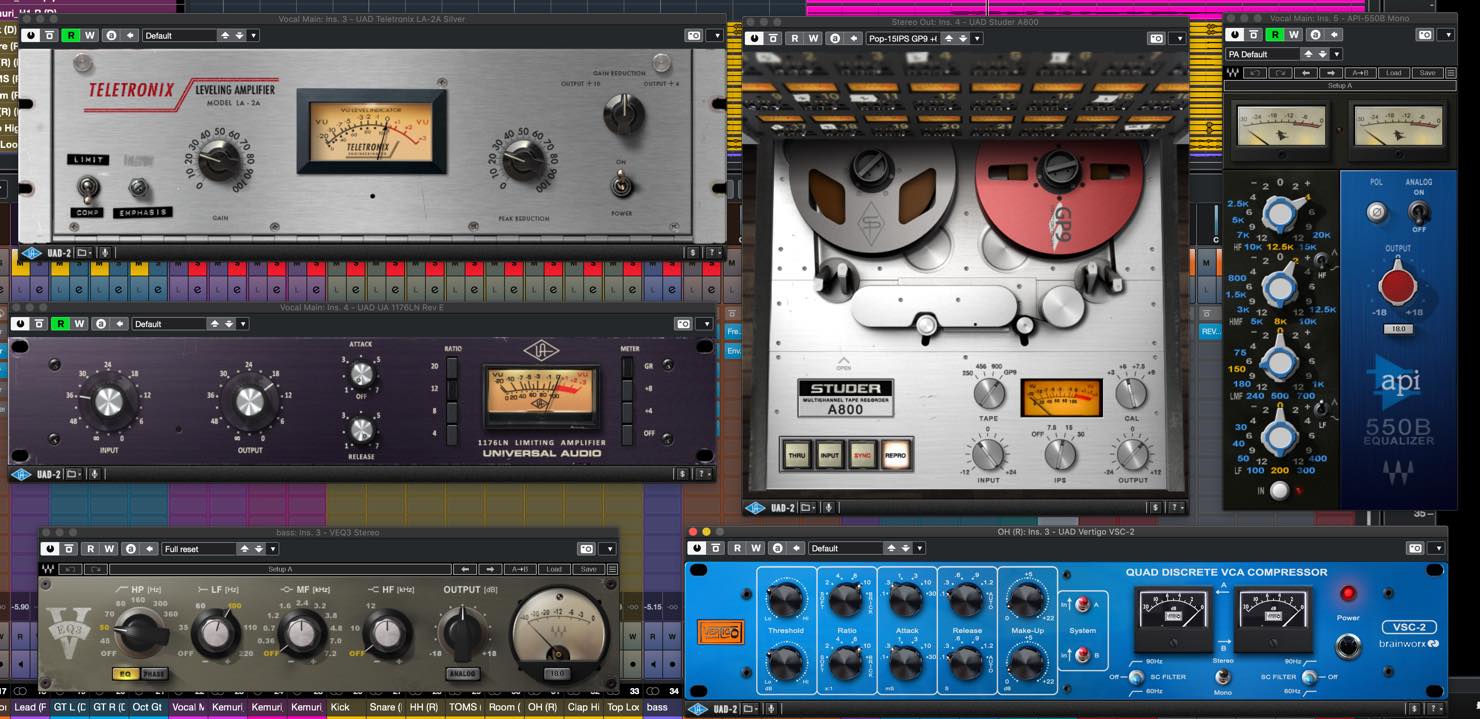Viewport: 1480px width, 719px height.
Task: Select the bass channel label at bottom
Action: 661,707
